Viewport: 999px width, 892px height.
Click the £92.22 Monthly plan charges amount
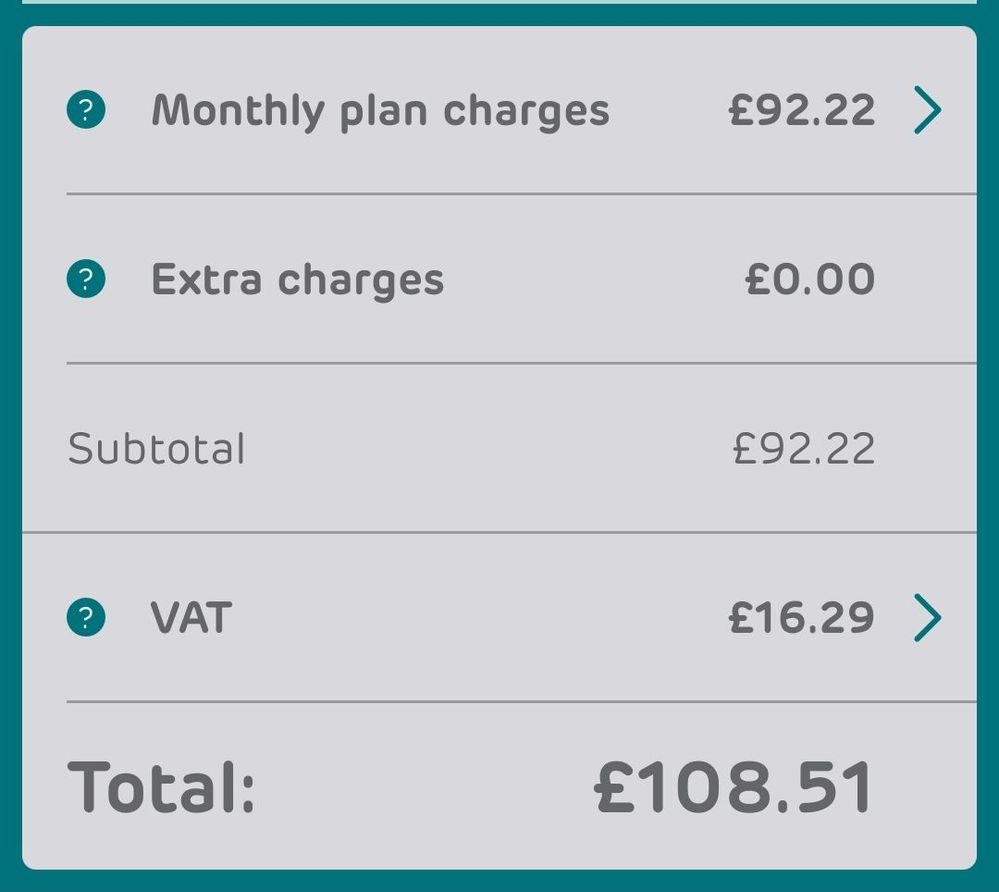point(802,110)
